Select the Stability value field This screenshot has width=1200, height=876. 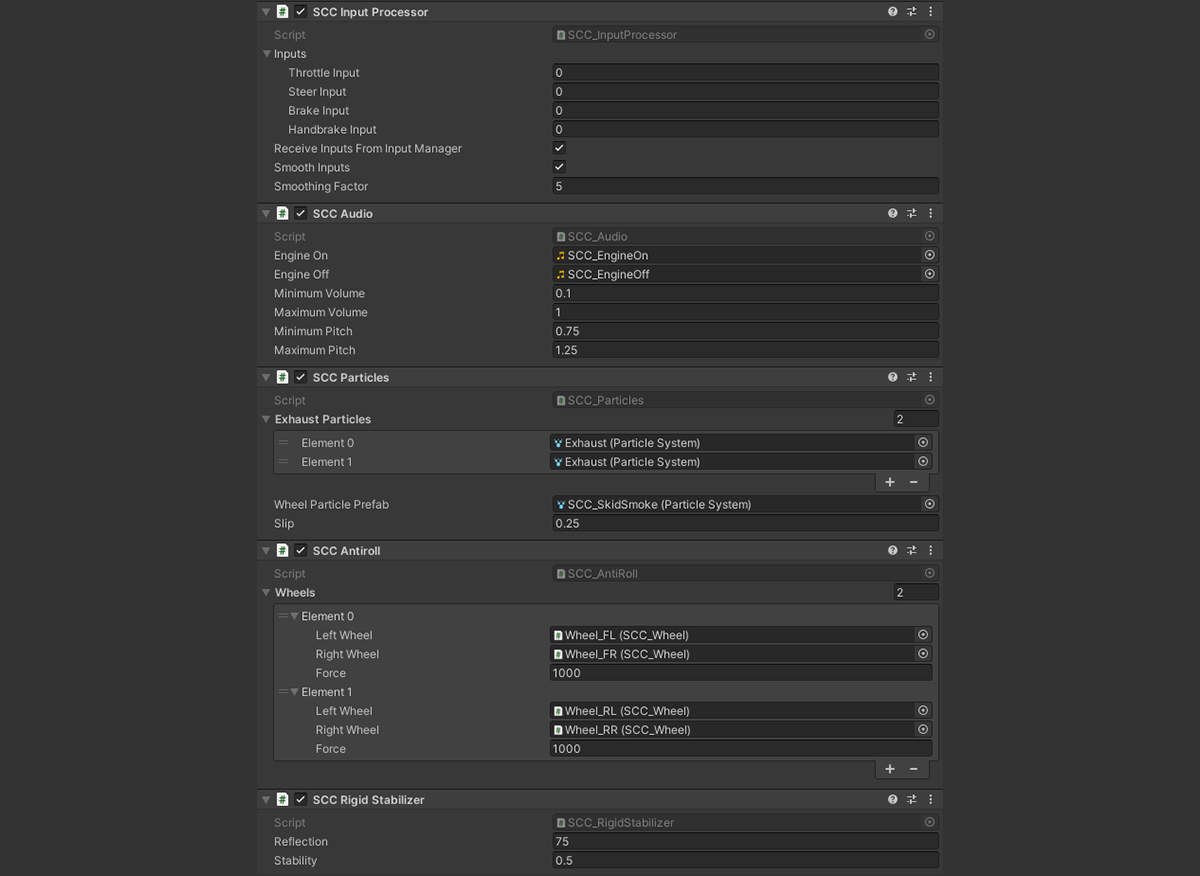(x=745, y=860)
